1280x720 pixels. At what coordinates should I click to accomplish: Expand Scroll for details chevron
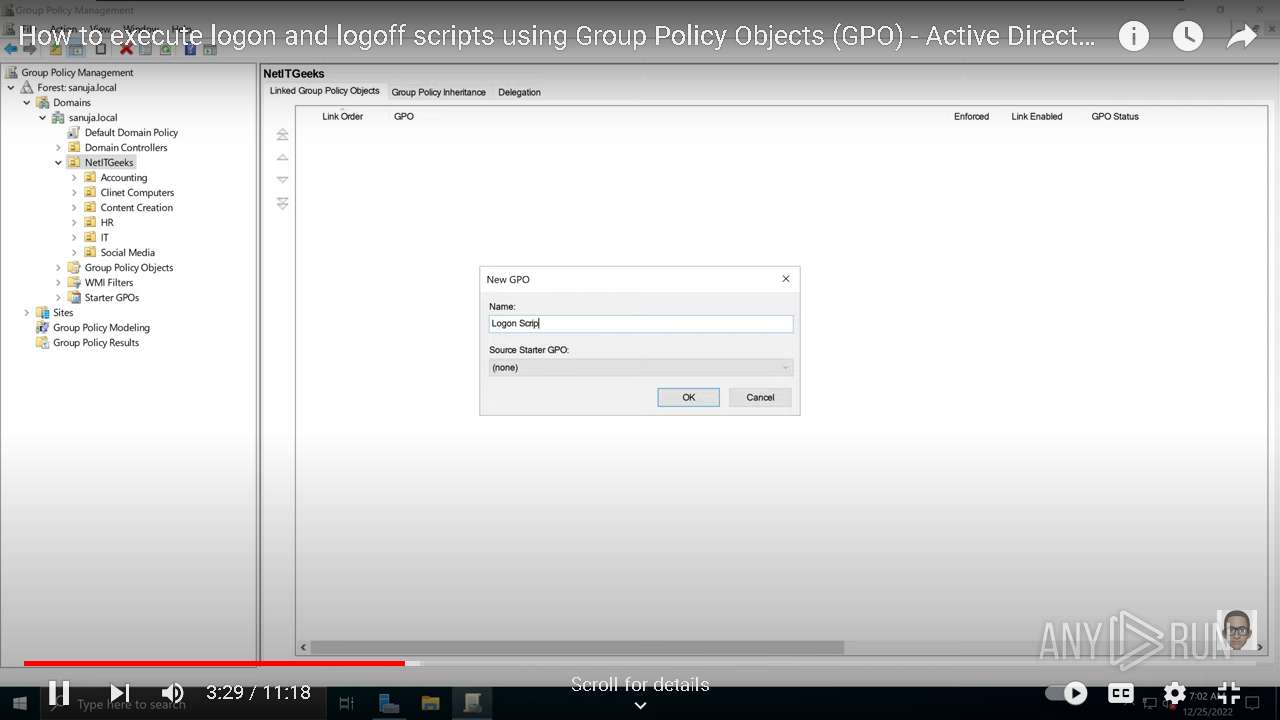click(x=640, y=705)
